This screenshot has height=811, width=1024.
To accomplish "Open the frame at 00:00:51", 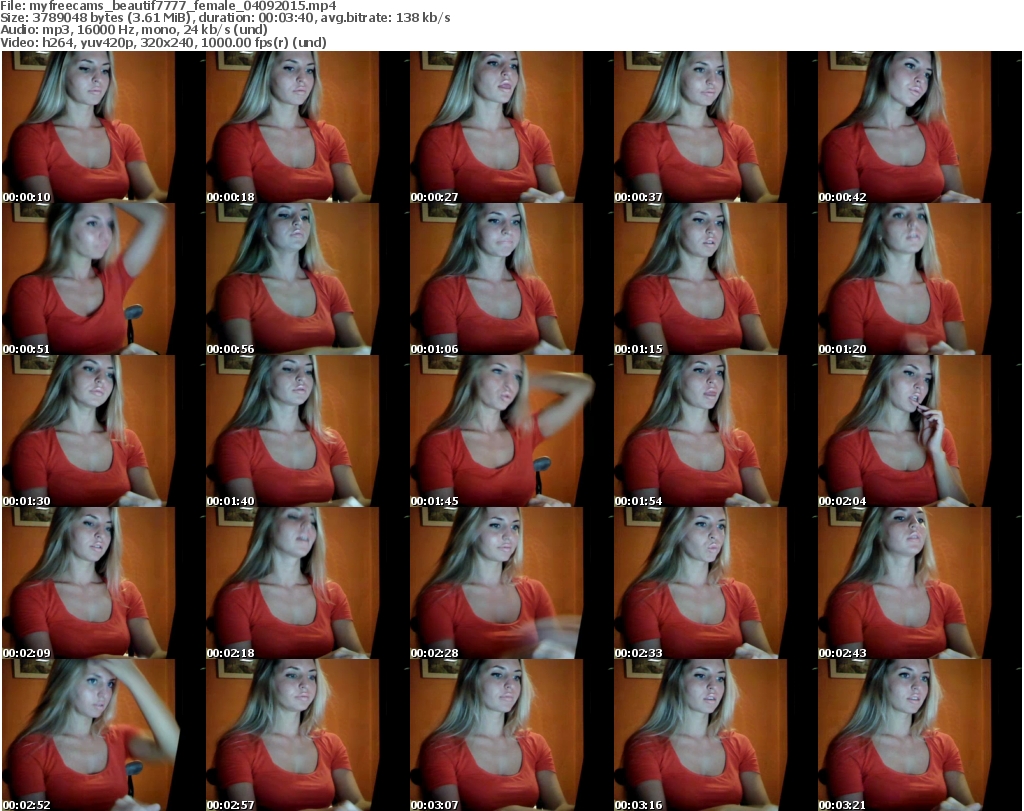I will (x=103, y=279).
